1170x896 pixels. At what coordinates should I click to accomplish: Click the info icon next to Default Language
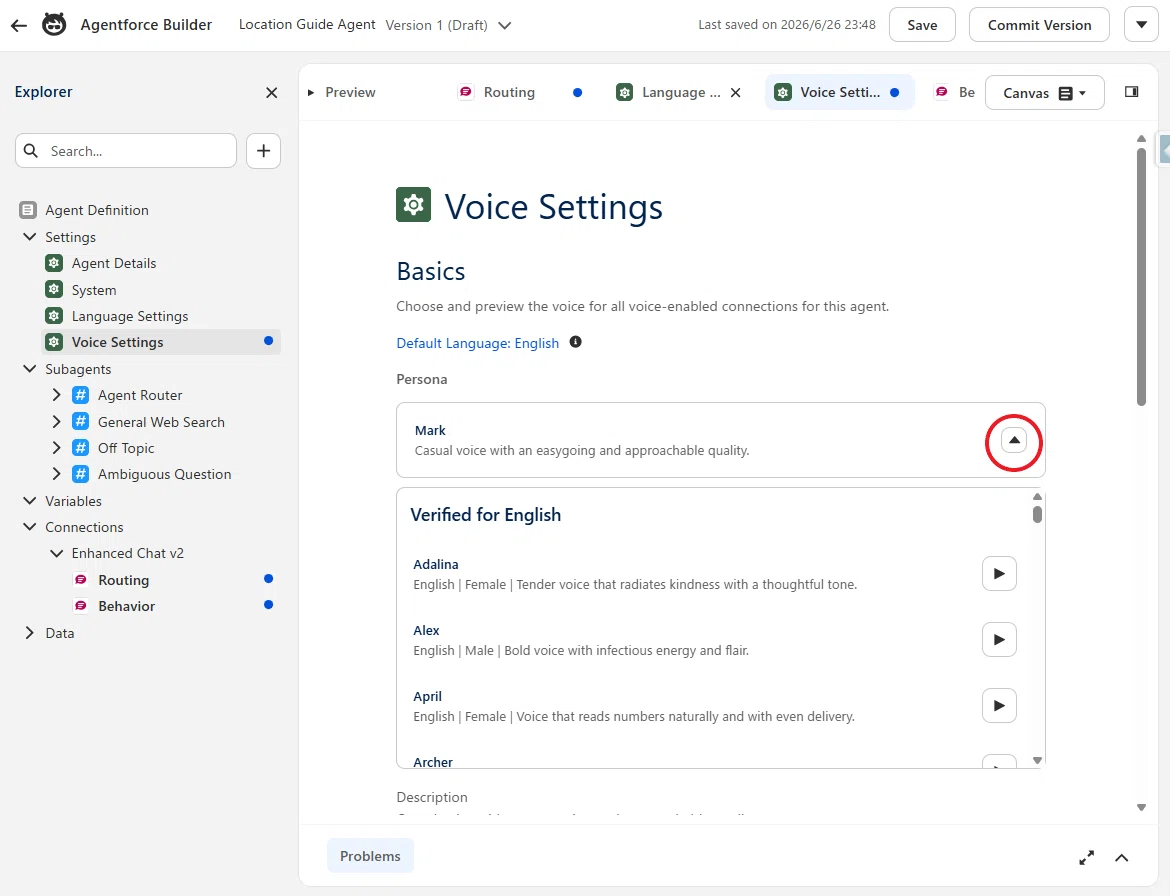(x=575, y=342)
